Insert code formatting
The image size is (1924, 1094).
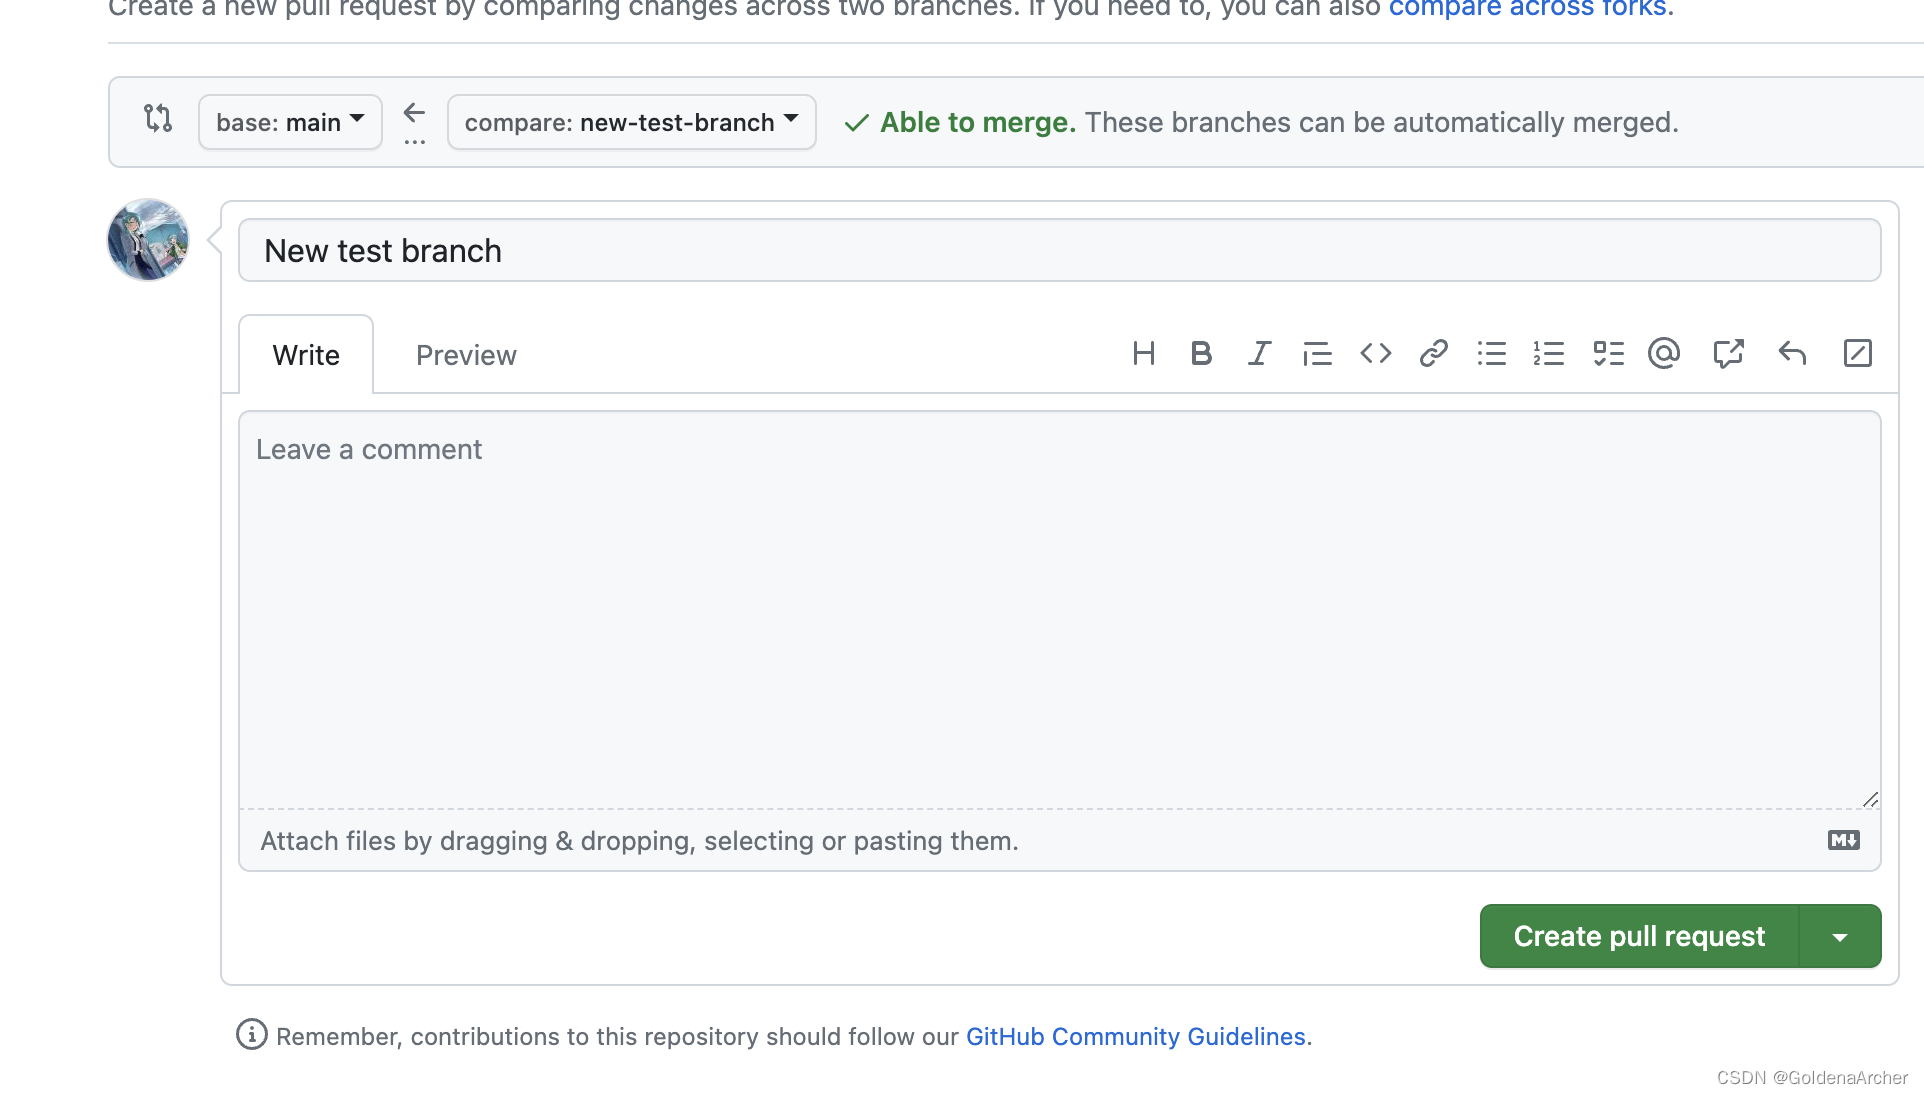point(1376,353)
